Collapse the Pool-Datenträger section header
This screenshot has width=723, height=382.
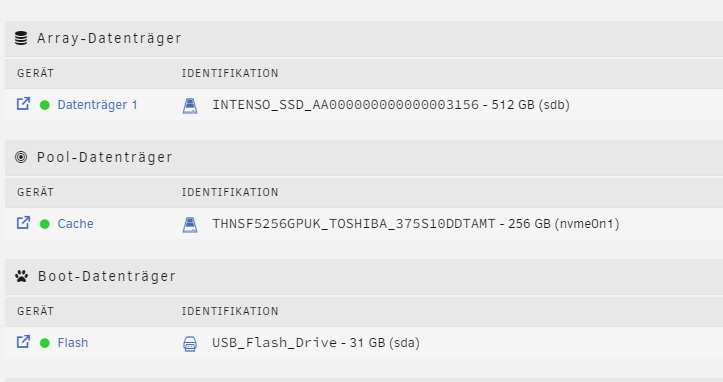(x=364, y=158)
